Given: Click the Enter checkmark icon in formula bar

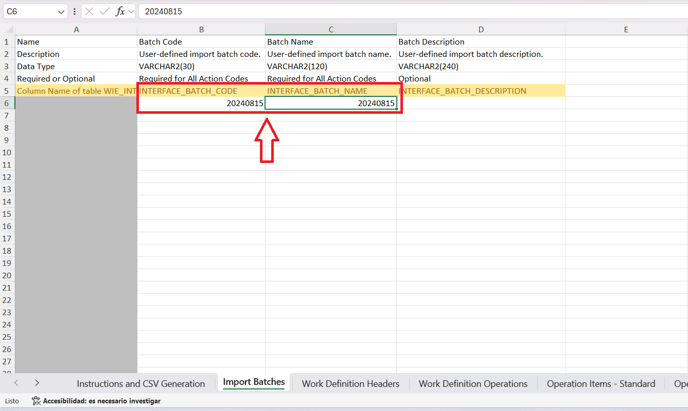Looking at the screenshot, I should 104,11.
